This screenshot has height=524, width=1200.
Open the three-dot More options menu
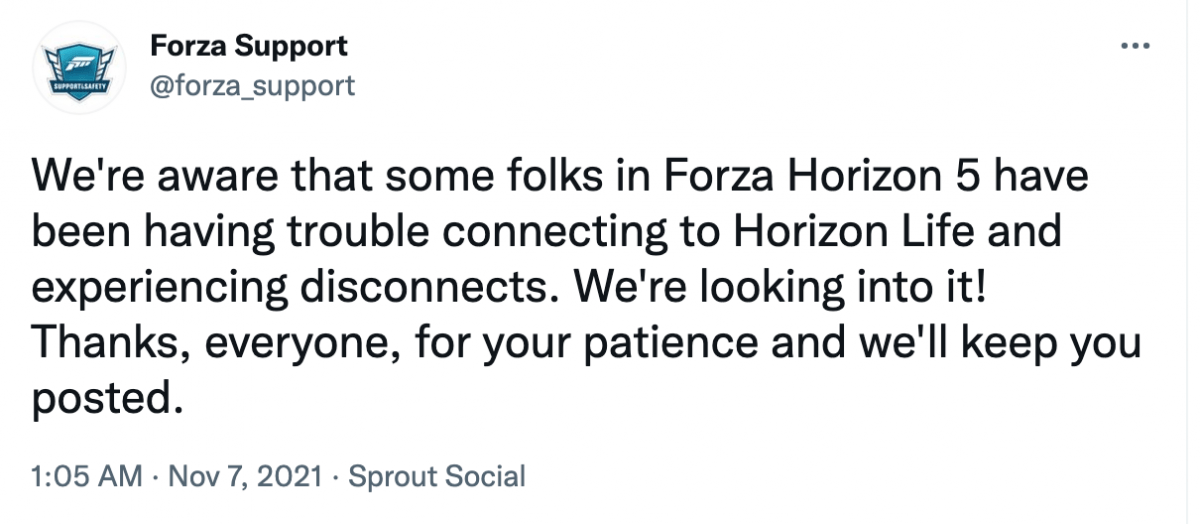point(1136,47)
